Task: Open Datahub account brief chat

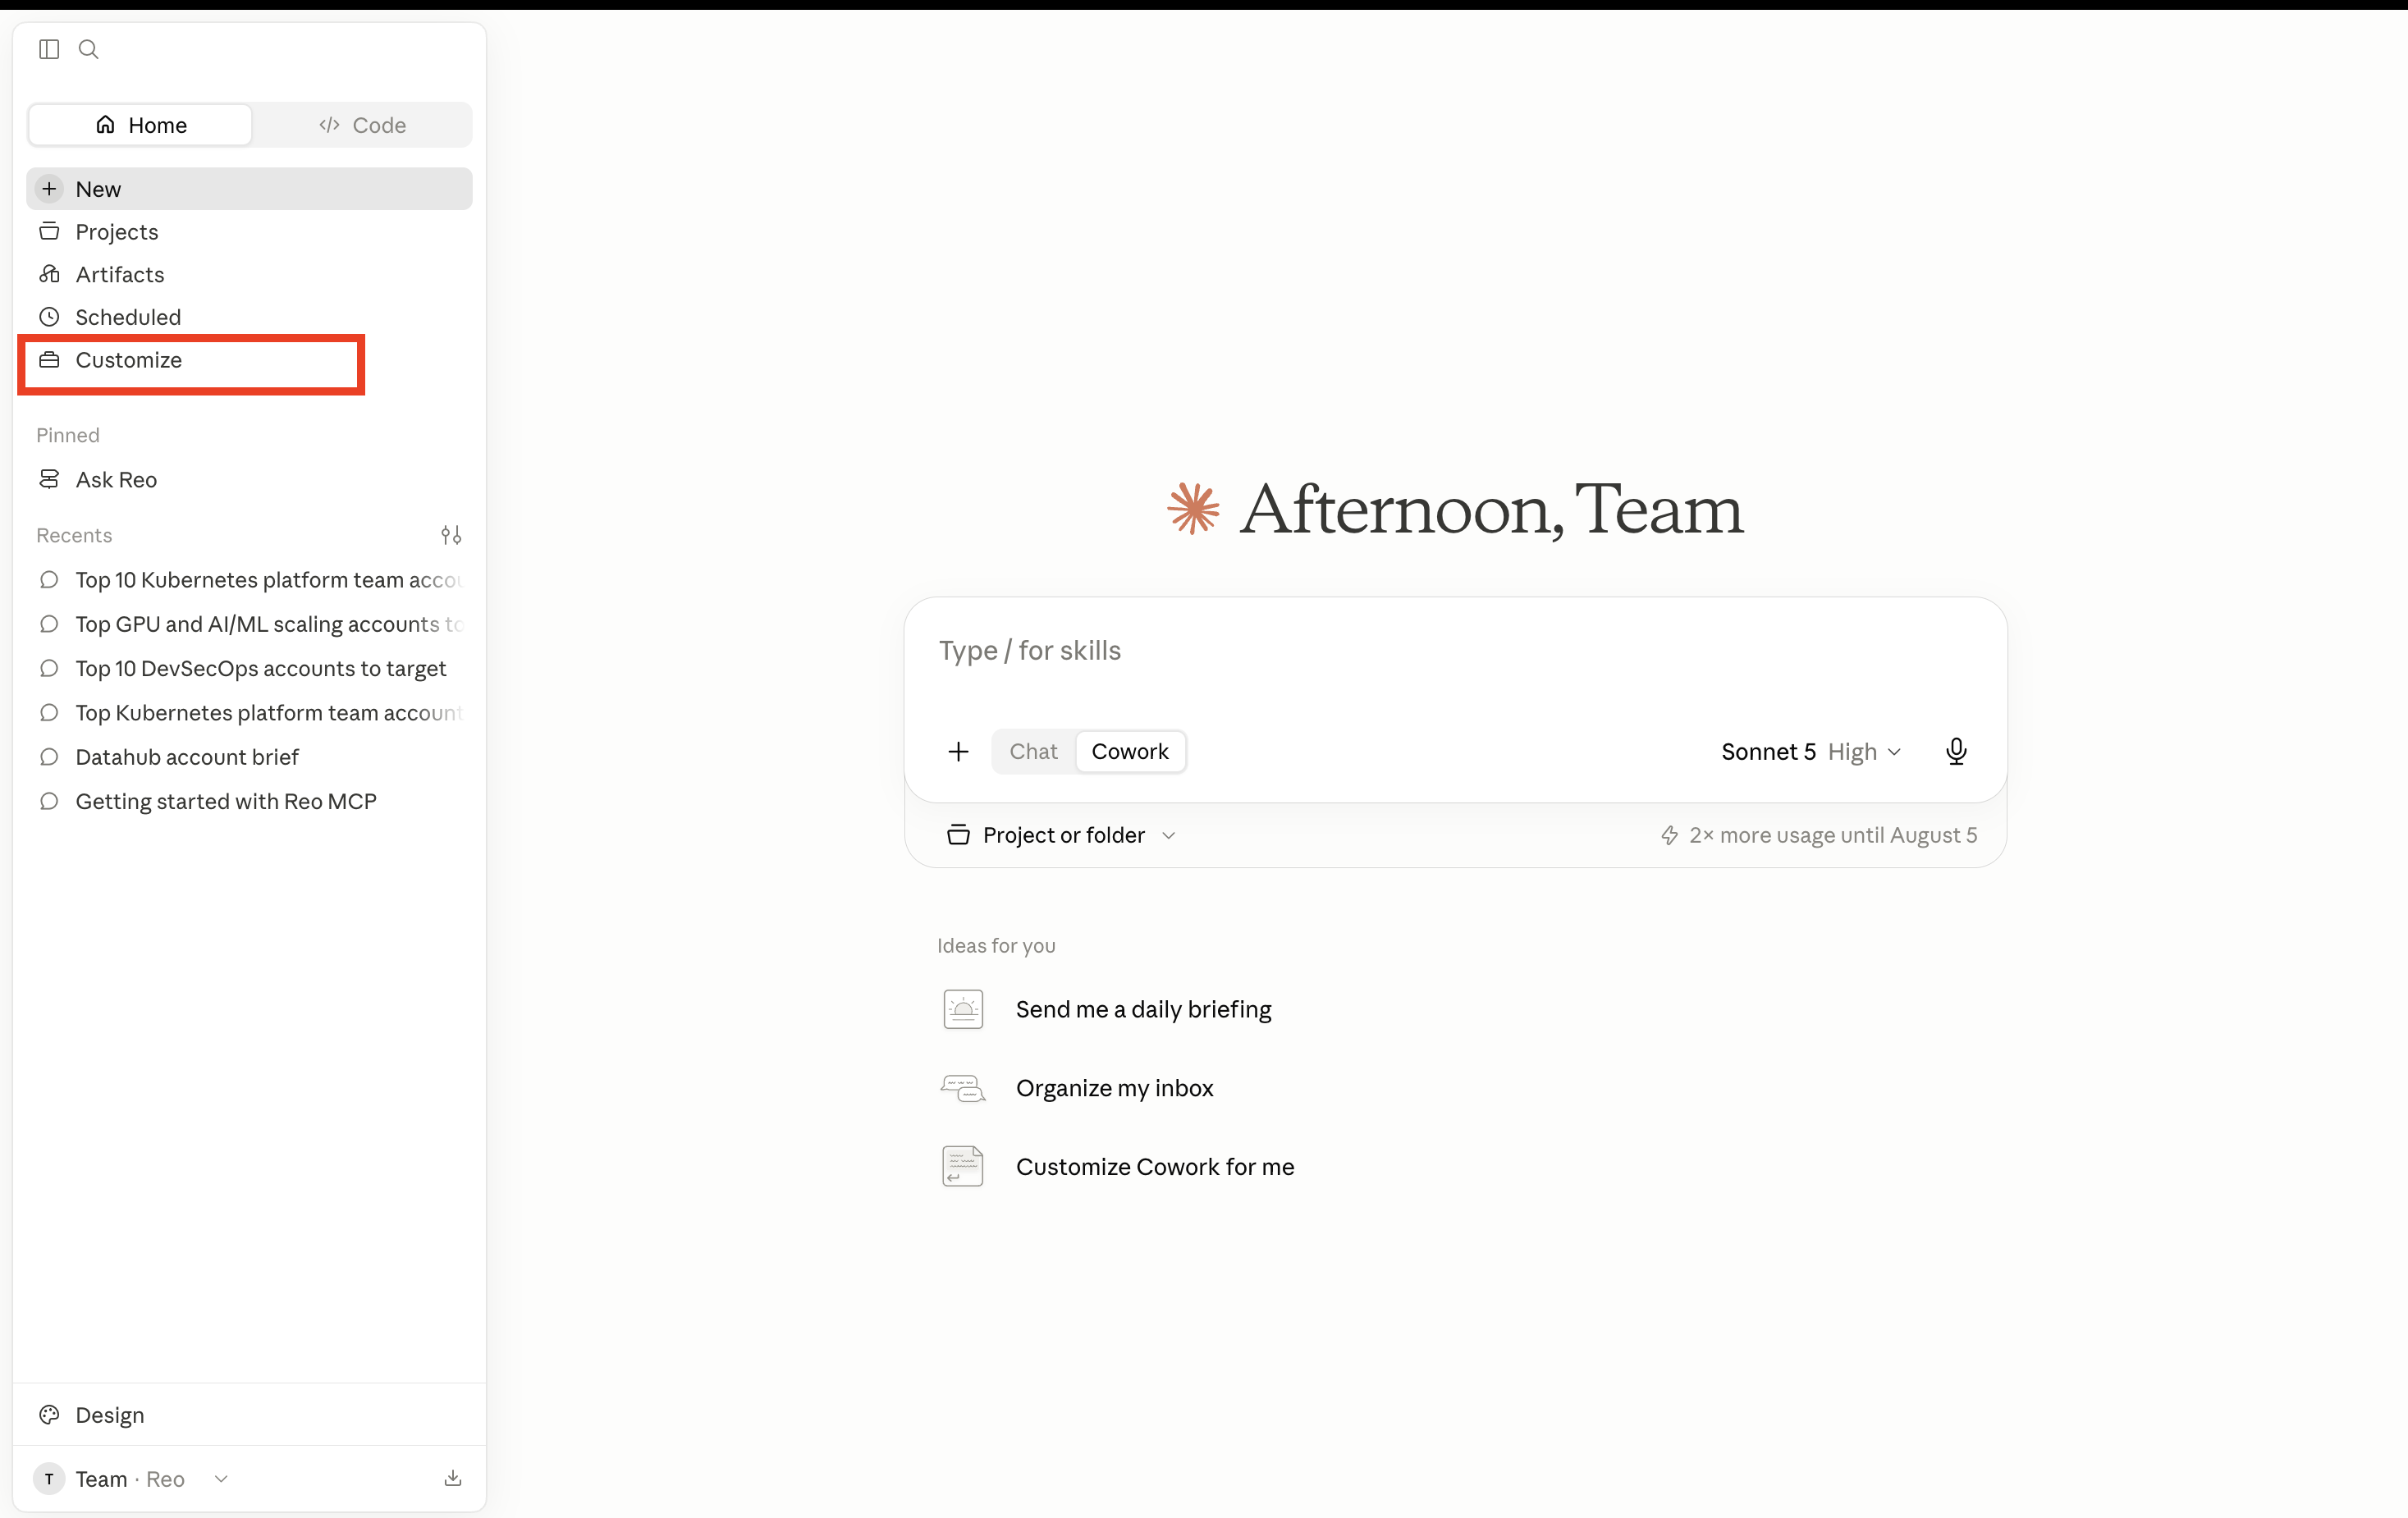Action: pyautogui.click(x=249, y=757)
